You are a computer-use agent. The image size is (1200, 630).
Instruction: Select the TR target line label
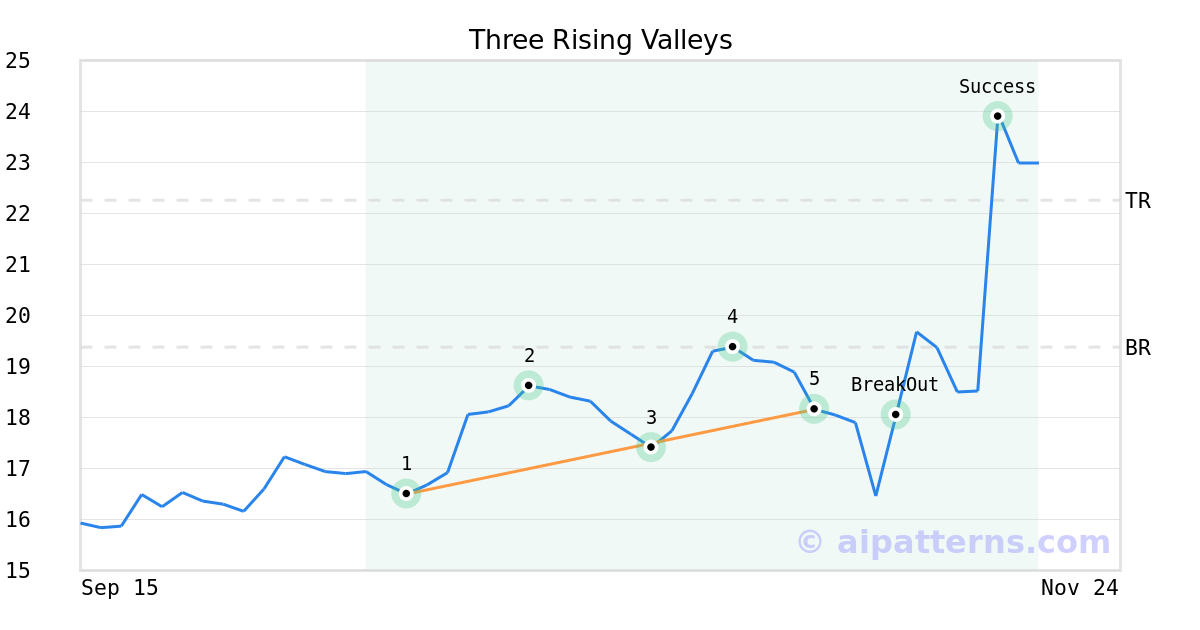(x=1138, y=201)
